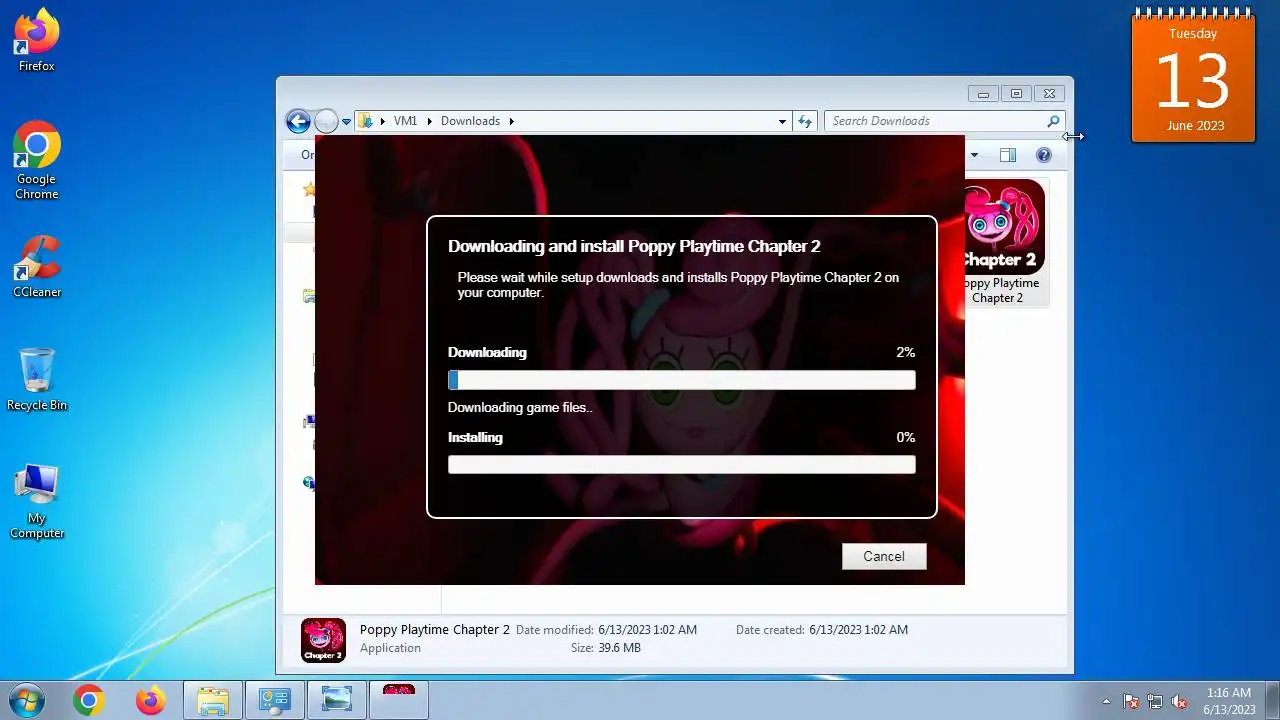Open the view options dropdown arrow
1280x720 pixels.
(975, 155)
